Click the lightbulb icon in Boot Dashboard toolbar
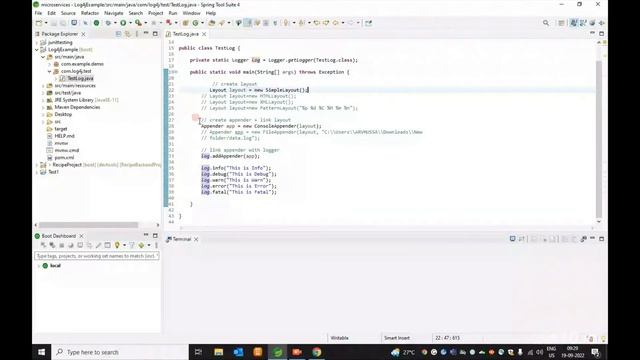Image resolution: width=640 pixels, height=360 pixels. point(117,245)
